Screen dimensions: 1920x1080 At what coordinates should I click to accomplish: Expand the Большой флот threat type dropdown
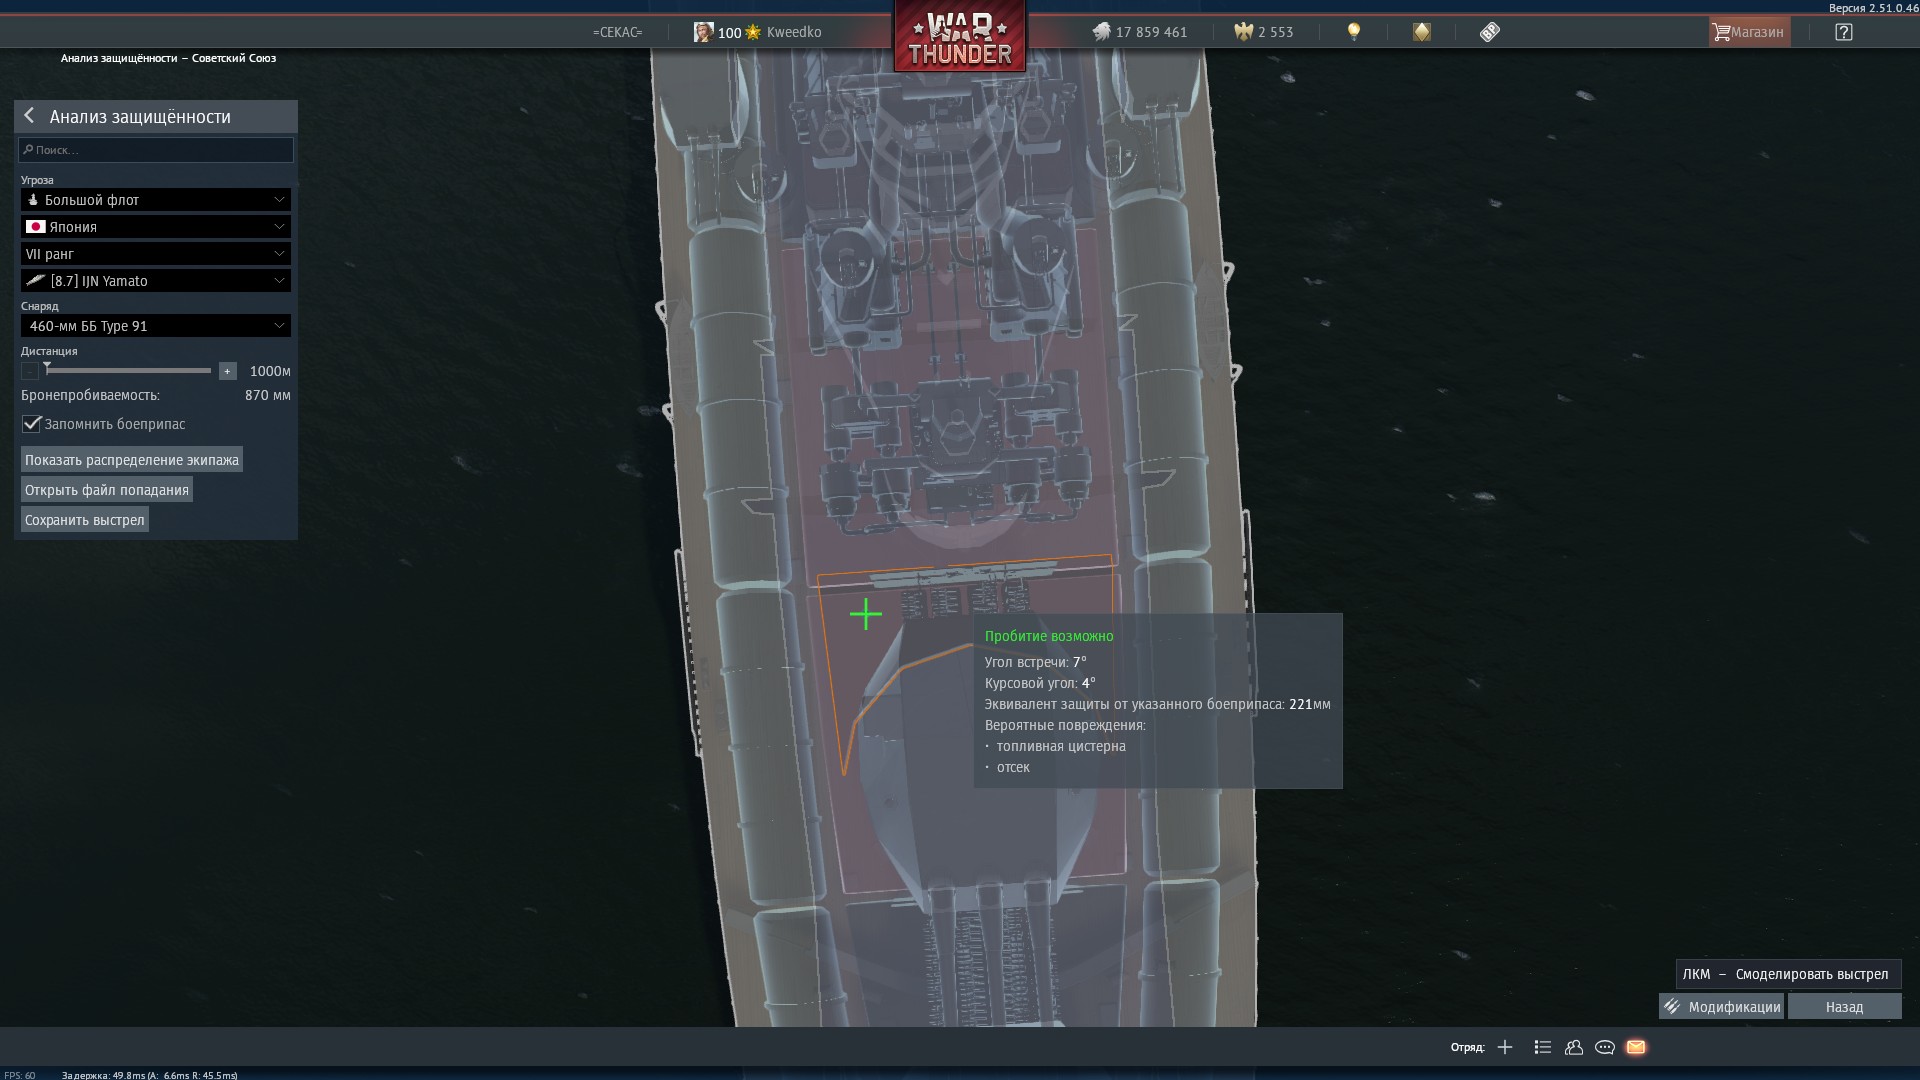click(156, 200)
